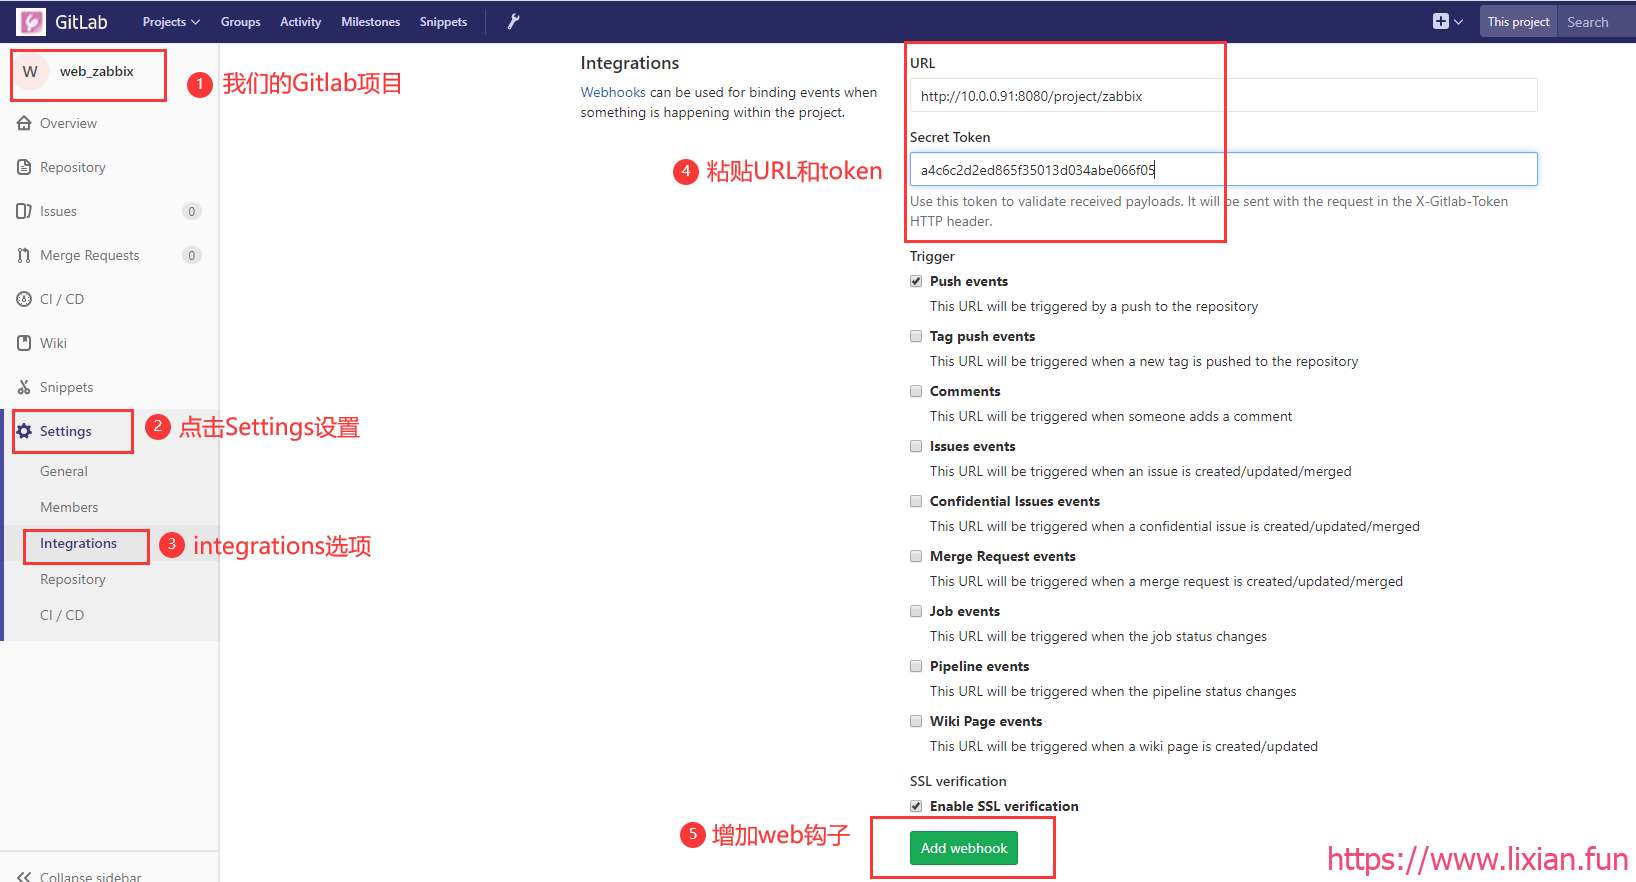This screenshot has width=1636, height=882.
Task: Enable Confidential Issues events checkbox
Action: tap(916, 501)
